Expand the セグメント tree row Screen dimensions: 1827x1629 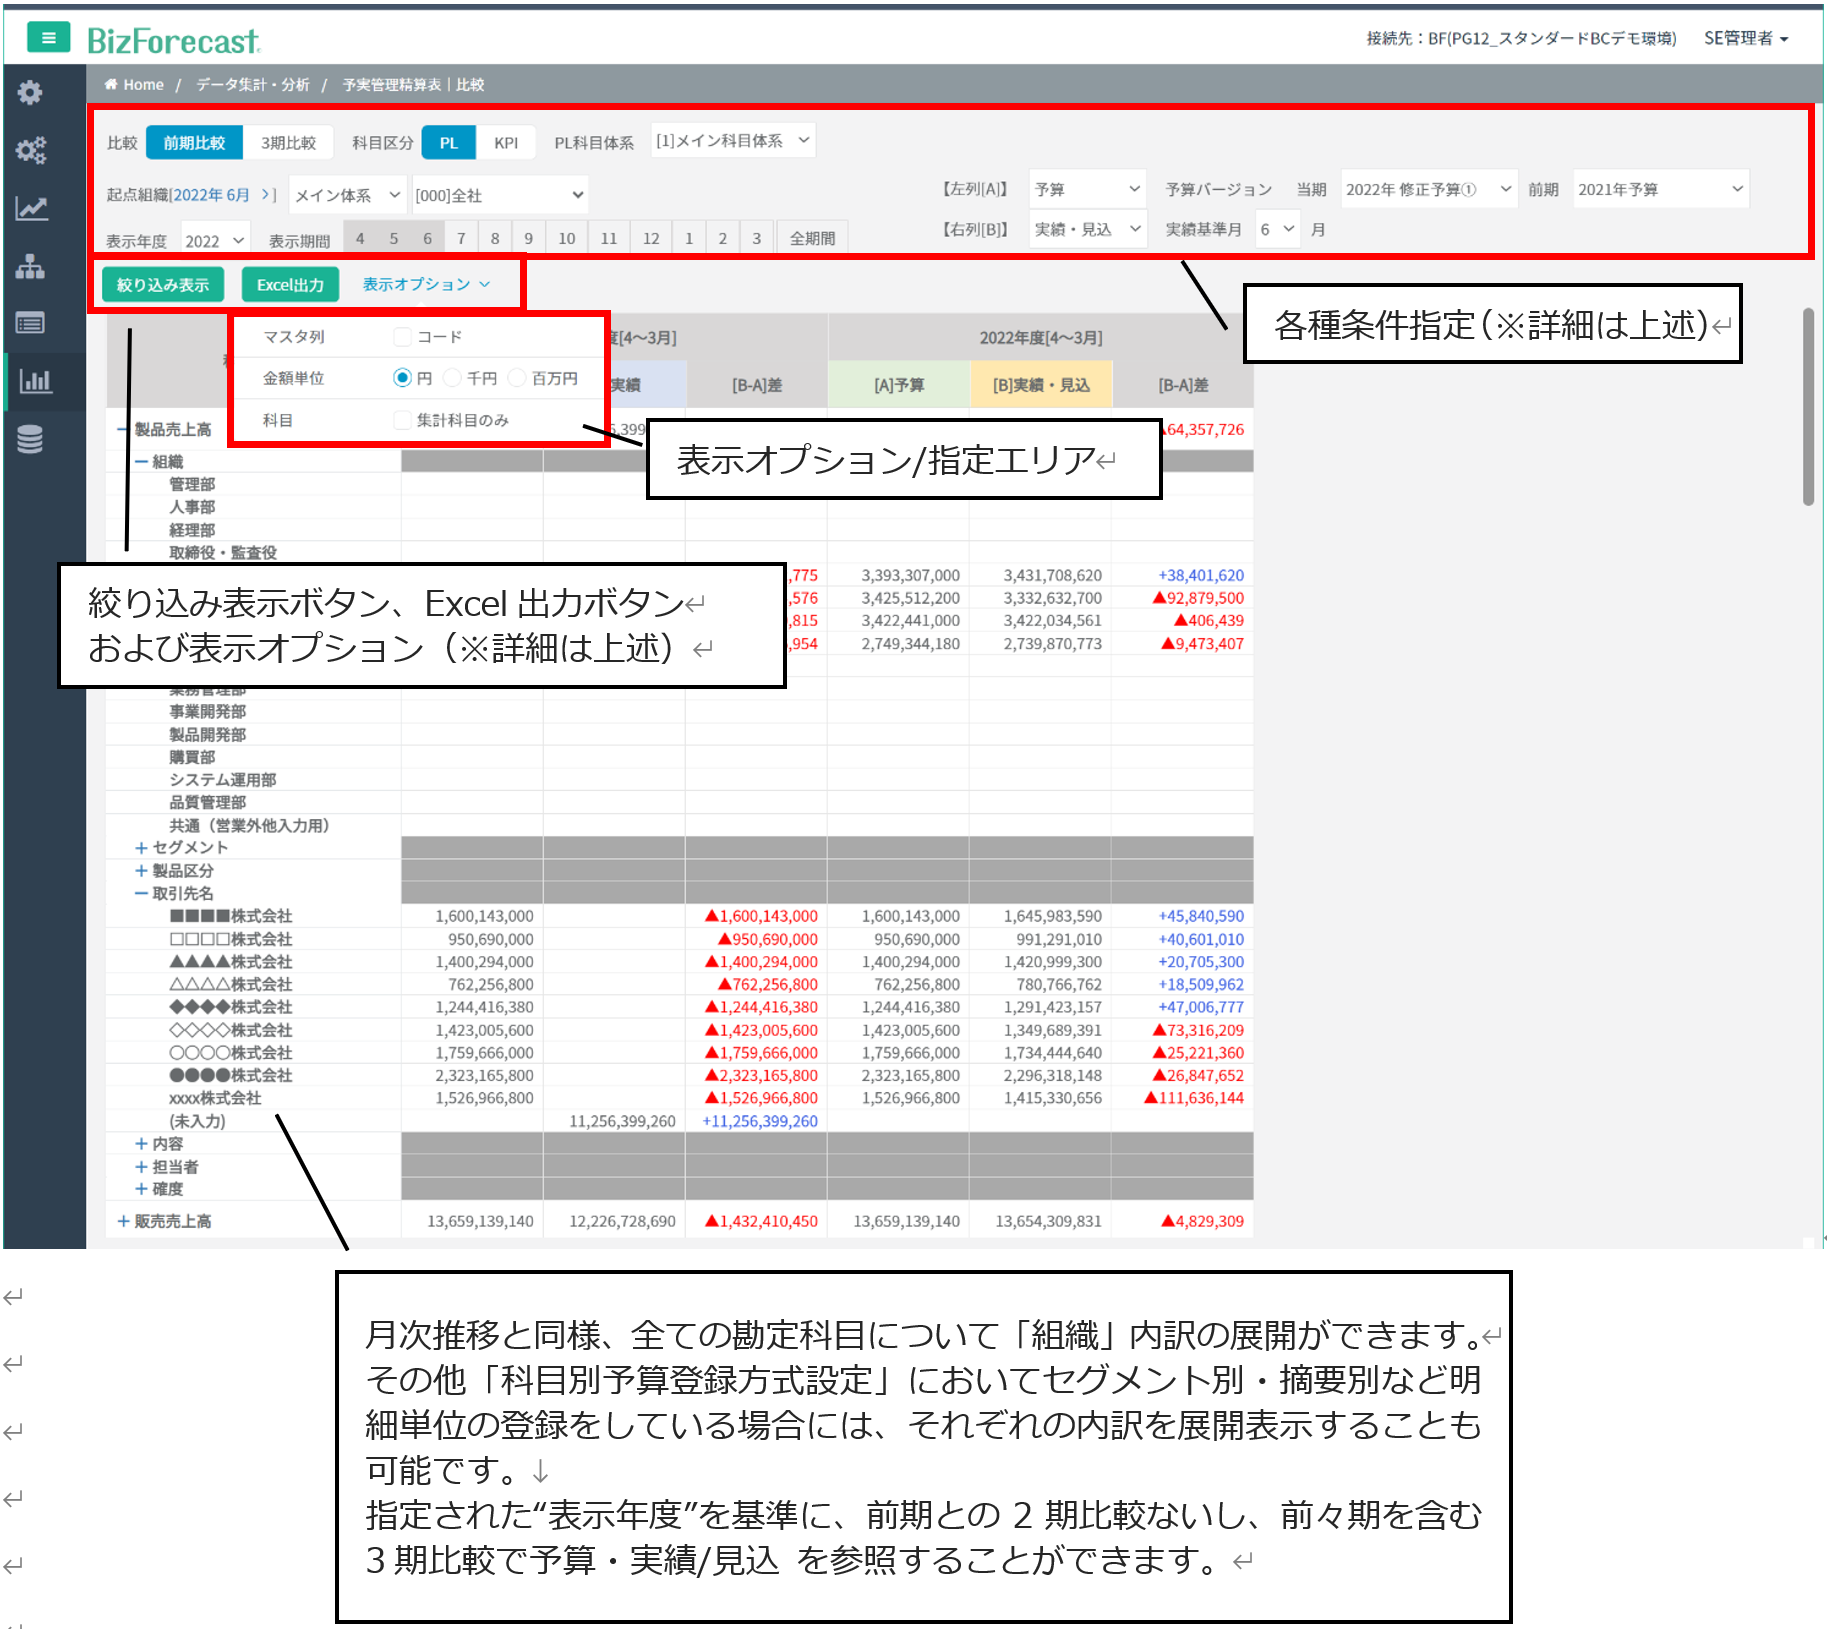(x=141, y=848)
